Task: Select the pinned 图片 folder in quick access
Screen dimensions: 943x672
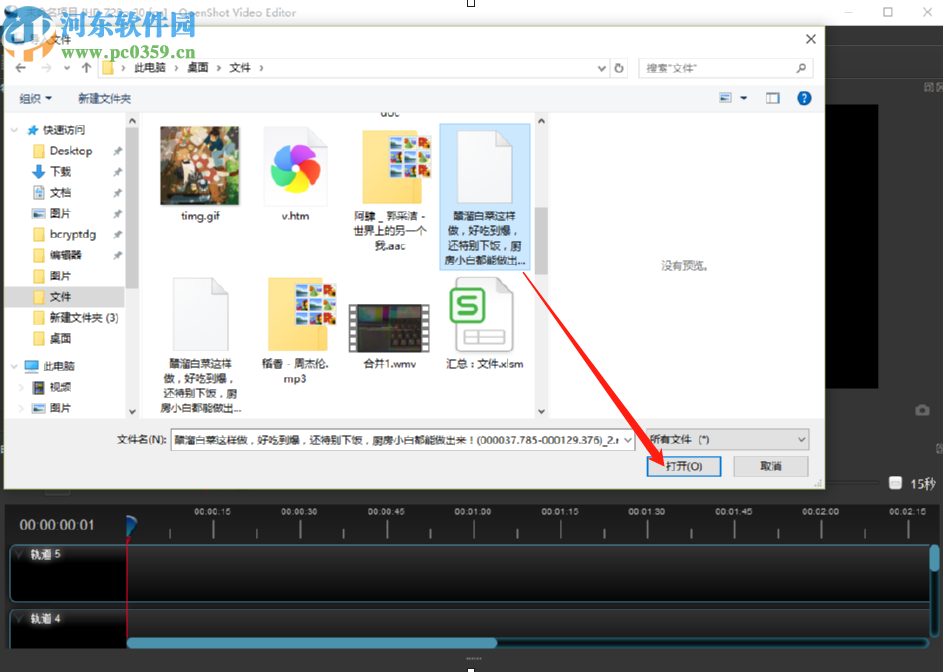Action: [x=60, y=214]
